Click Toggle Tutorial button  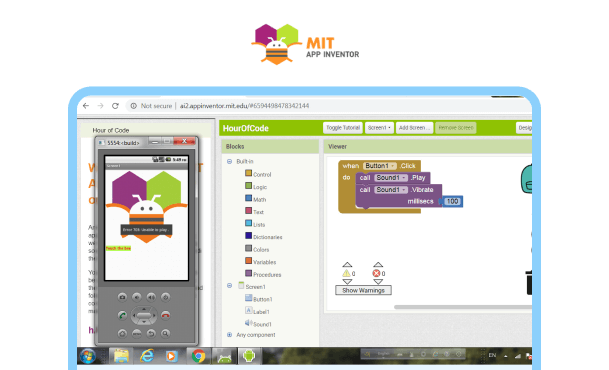click(343, 128)
